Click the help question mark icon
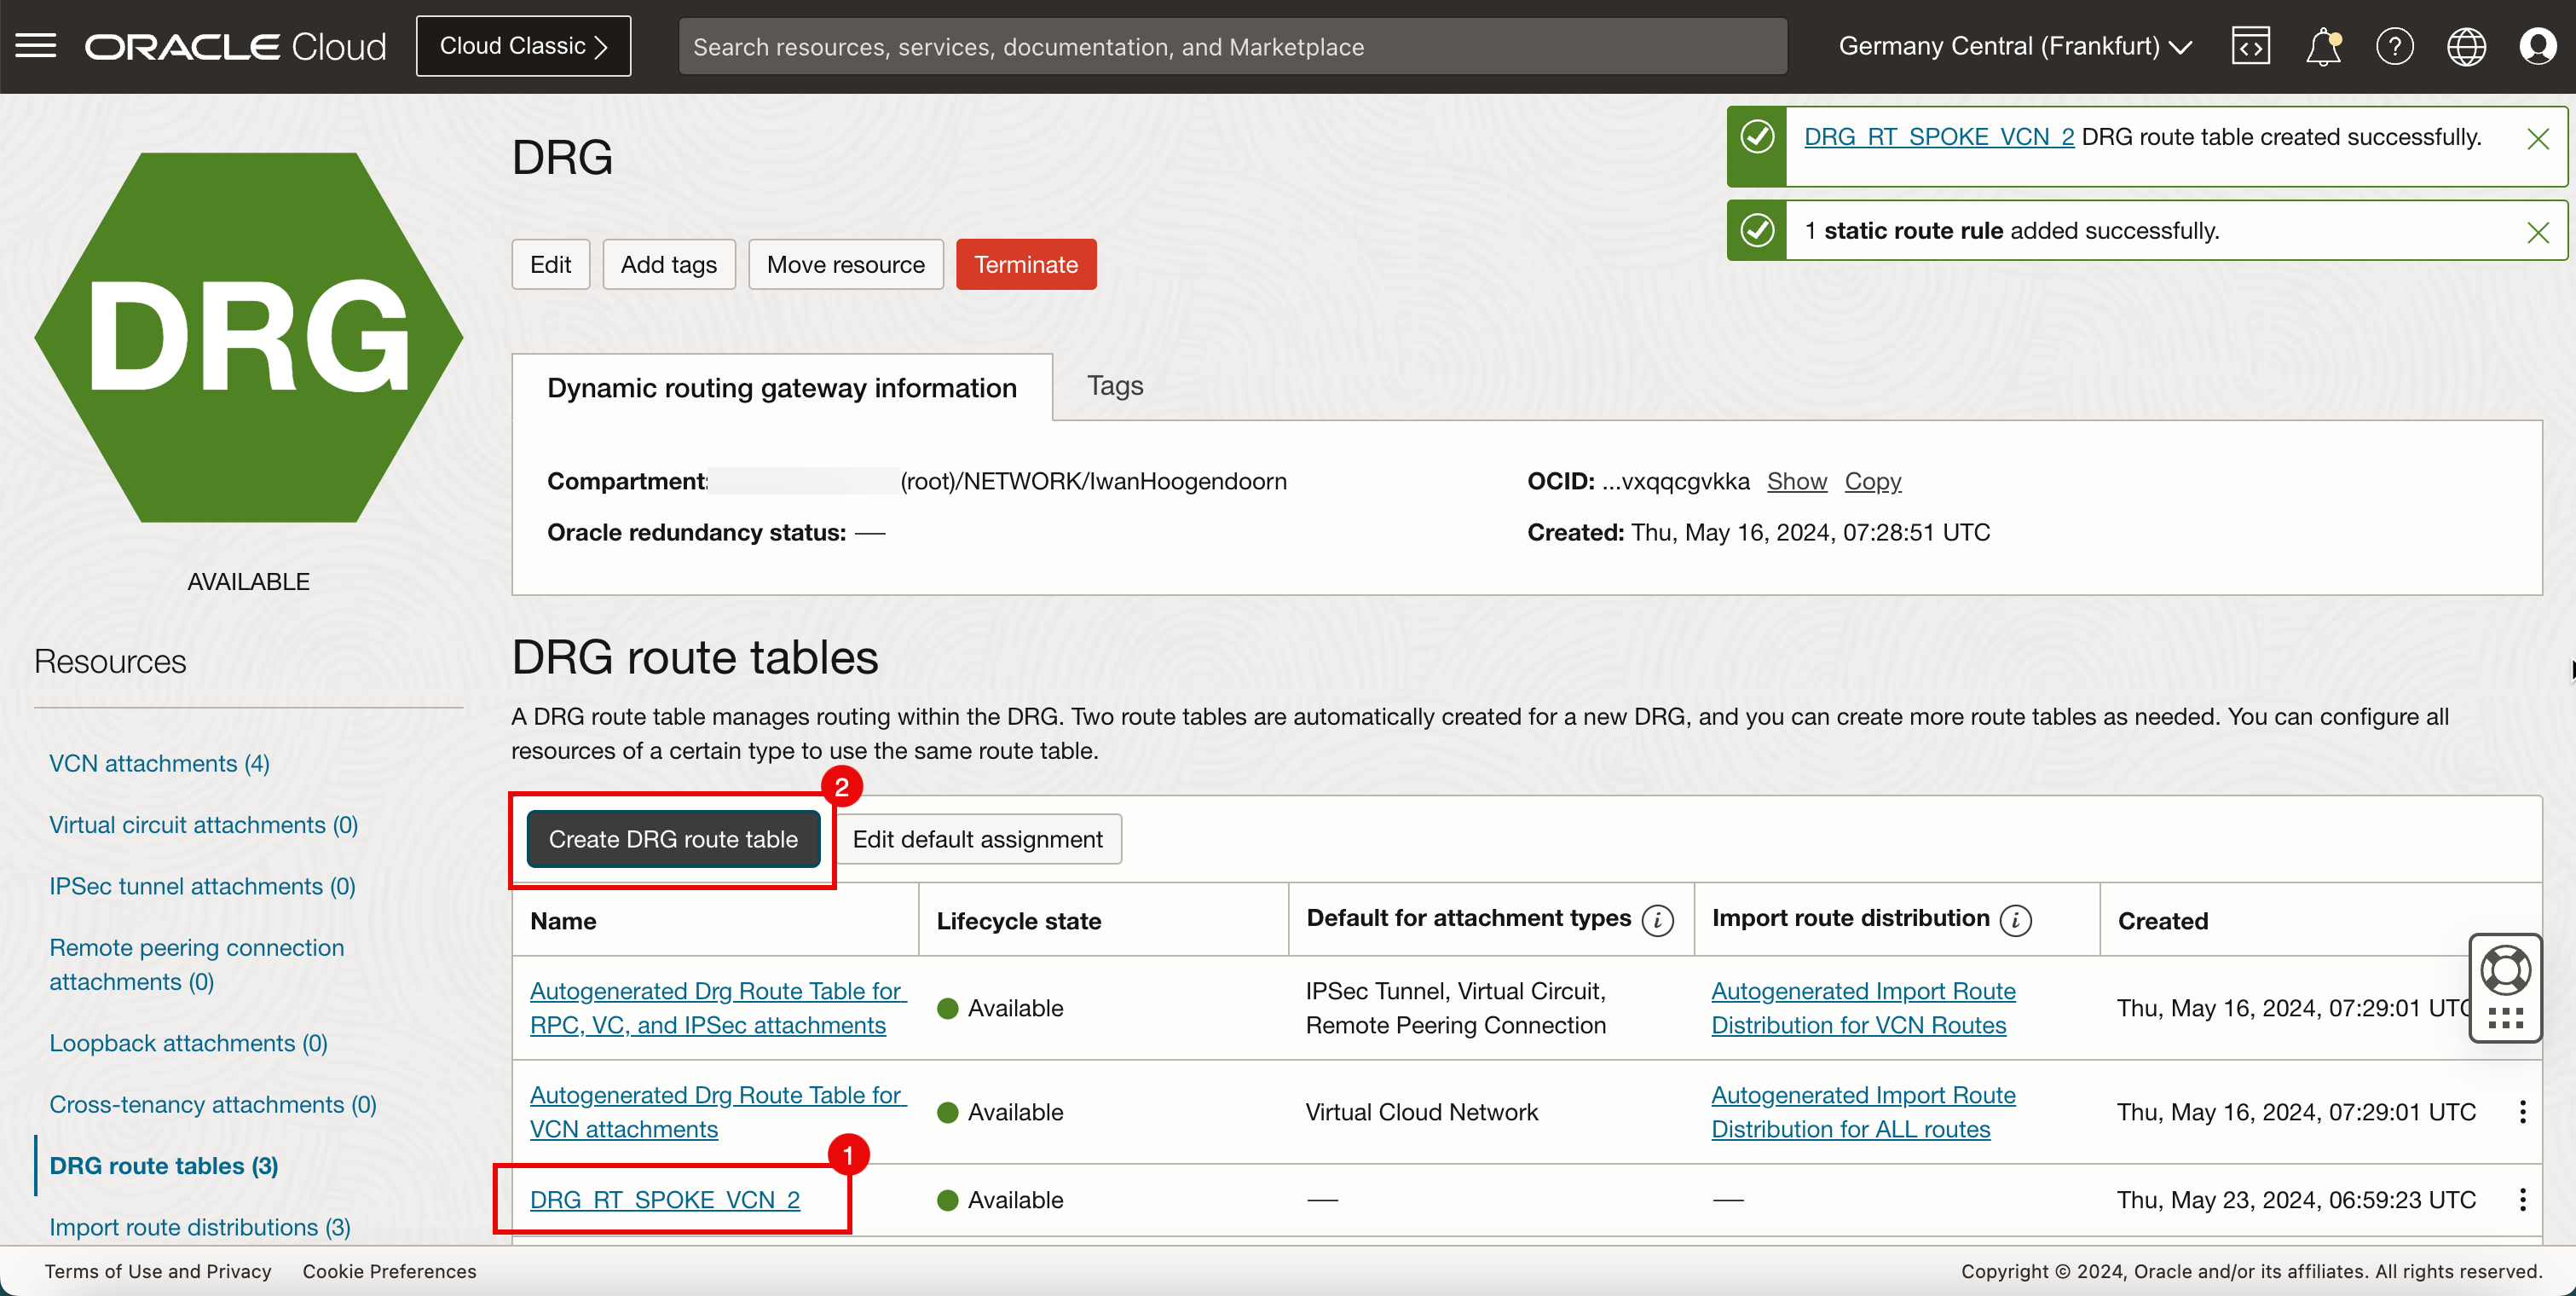 pyautogui.click(x=2394, y=46)
